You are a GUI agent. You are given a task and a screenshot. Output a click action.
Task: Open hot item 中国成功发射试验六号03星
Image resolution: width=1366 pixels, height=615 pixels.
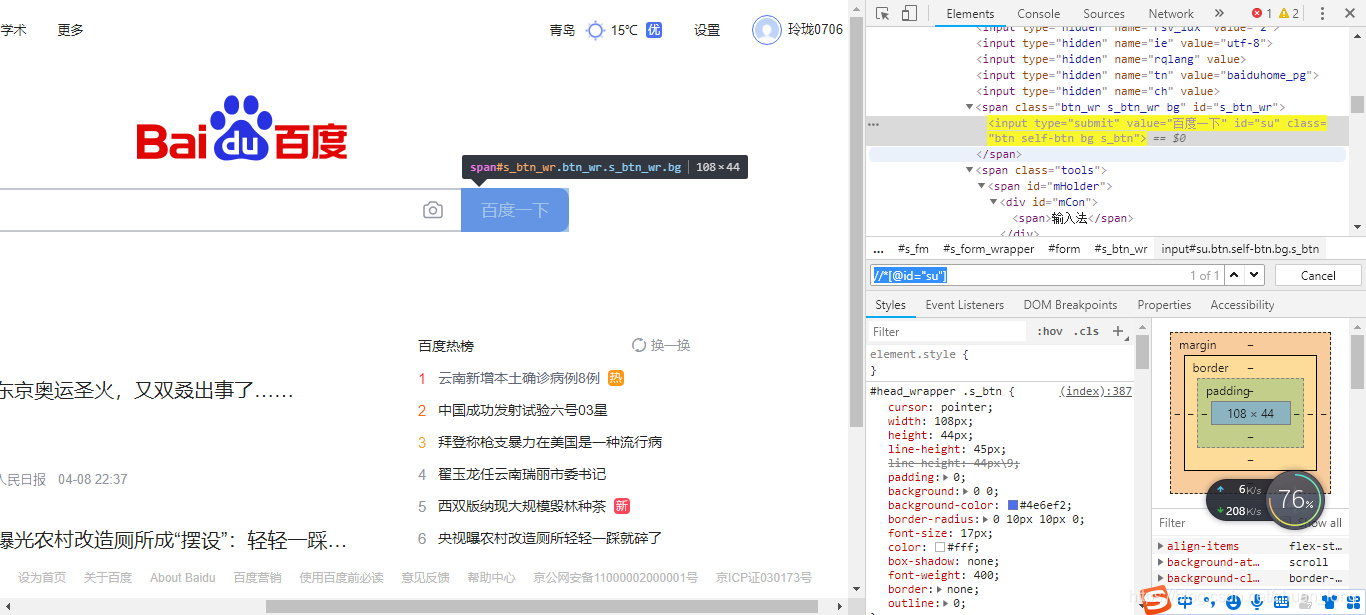(x=523, y=410)
